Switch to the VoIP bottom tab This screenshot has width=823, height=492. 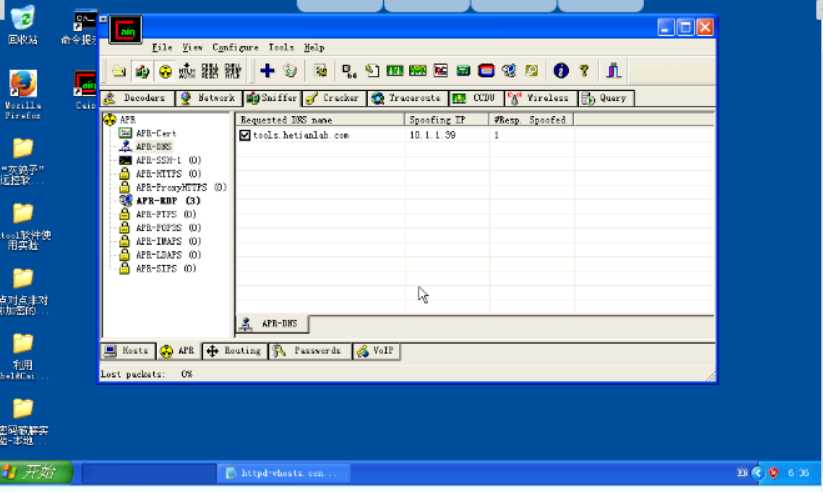376,351
